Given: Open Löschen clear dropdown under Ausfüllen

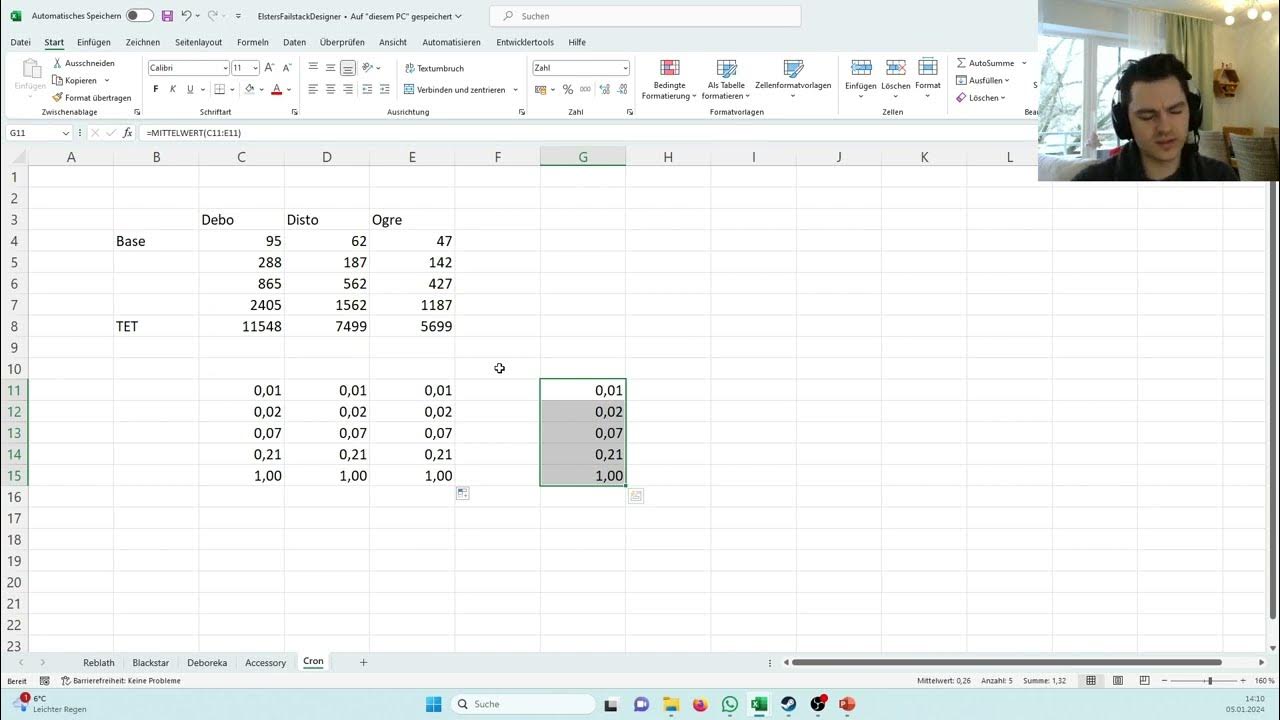Looking at the screenshot, I should (x=981, y=98).
